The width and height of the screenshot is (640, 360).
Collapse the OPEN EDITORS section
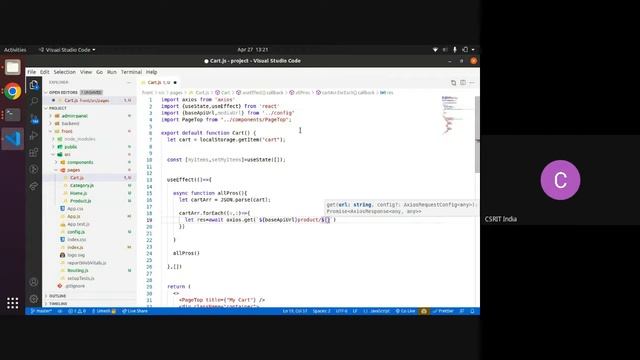(63, 93)
